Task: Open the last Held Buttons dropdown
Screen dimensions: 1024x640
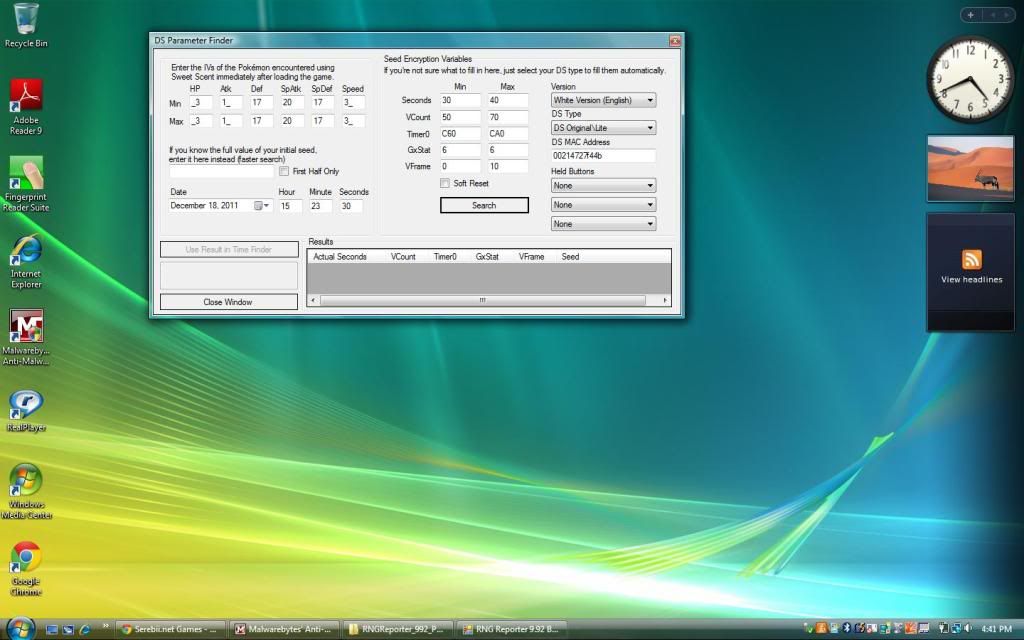Action: tap(603, 223)
